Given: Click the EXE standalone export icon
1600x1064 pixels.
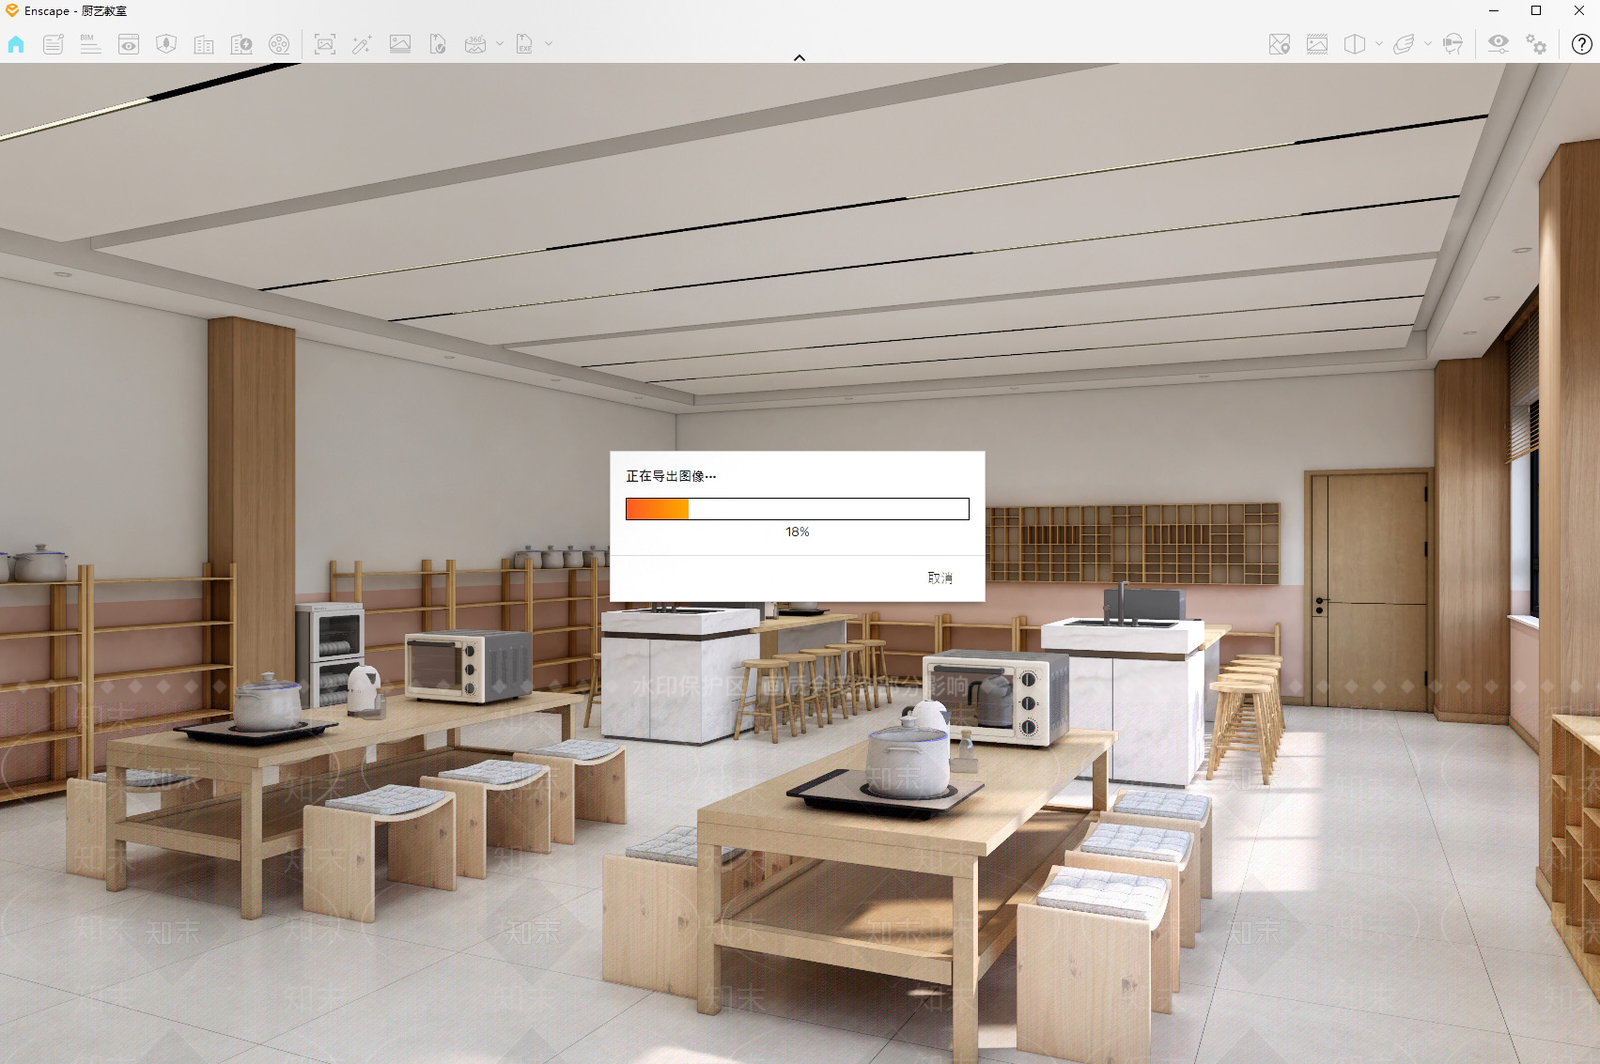Looking at the screenshot, I should 524,44.
